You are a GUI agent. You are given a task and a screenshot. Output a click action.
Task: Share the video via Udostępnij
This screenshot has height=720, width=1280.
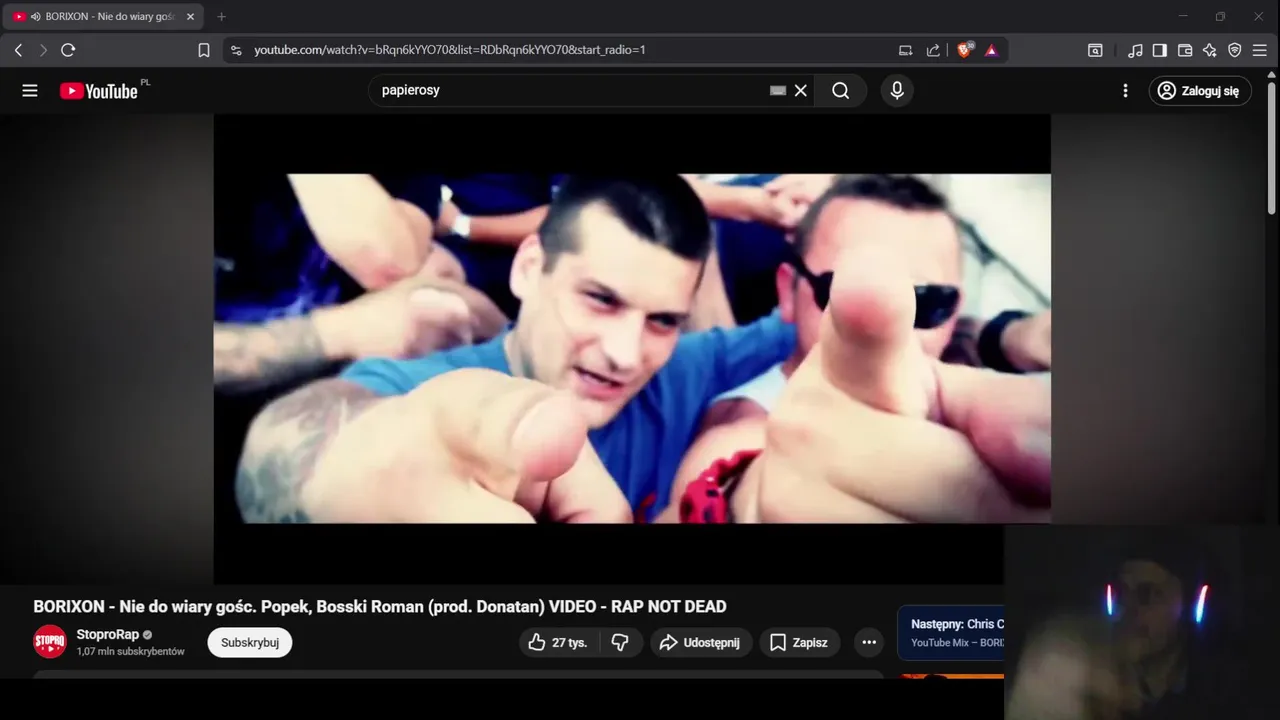[x=699, y=642]
